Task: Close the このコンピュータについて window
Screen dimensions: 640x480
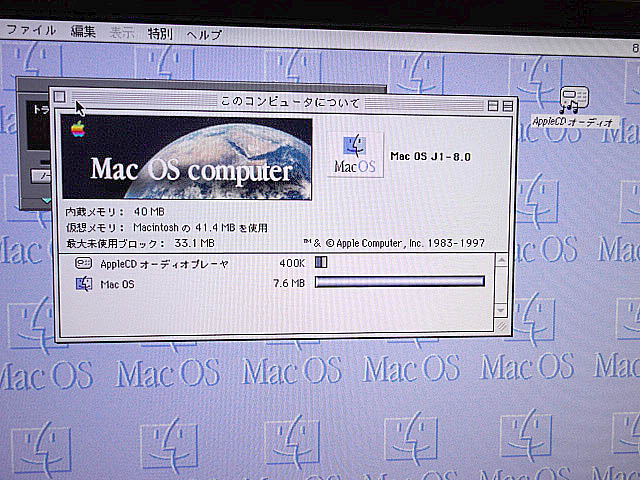Action: 60,97
